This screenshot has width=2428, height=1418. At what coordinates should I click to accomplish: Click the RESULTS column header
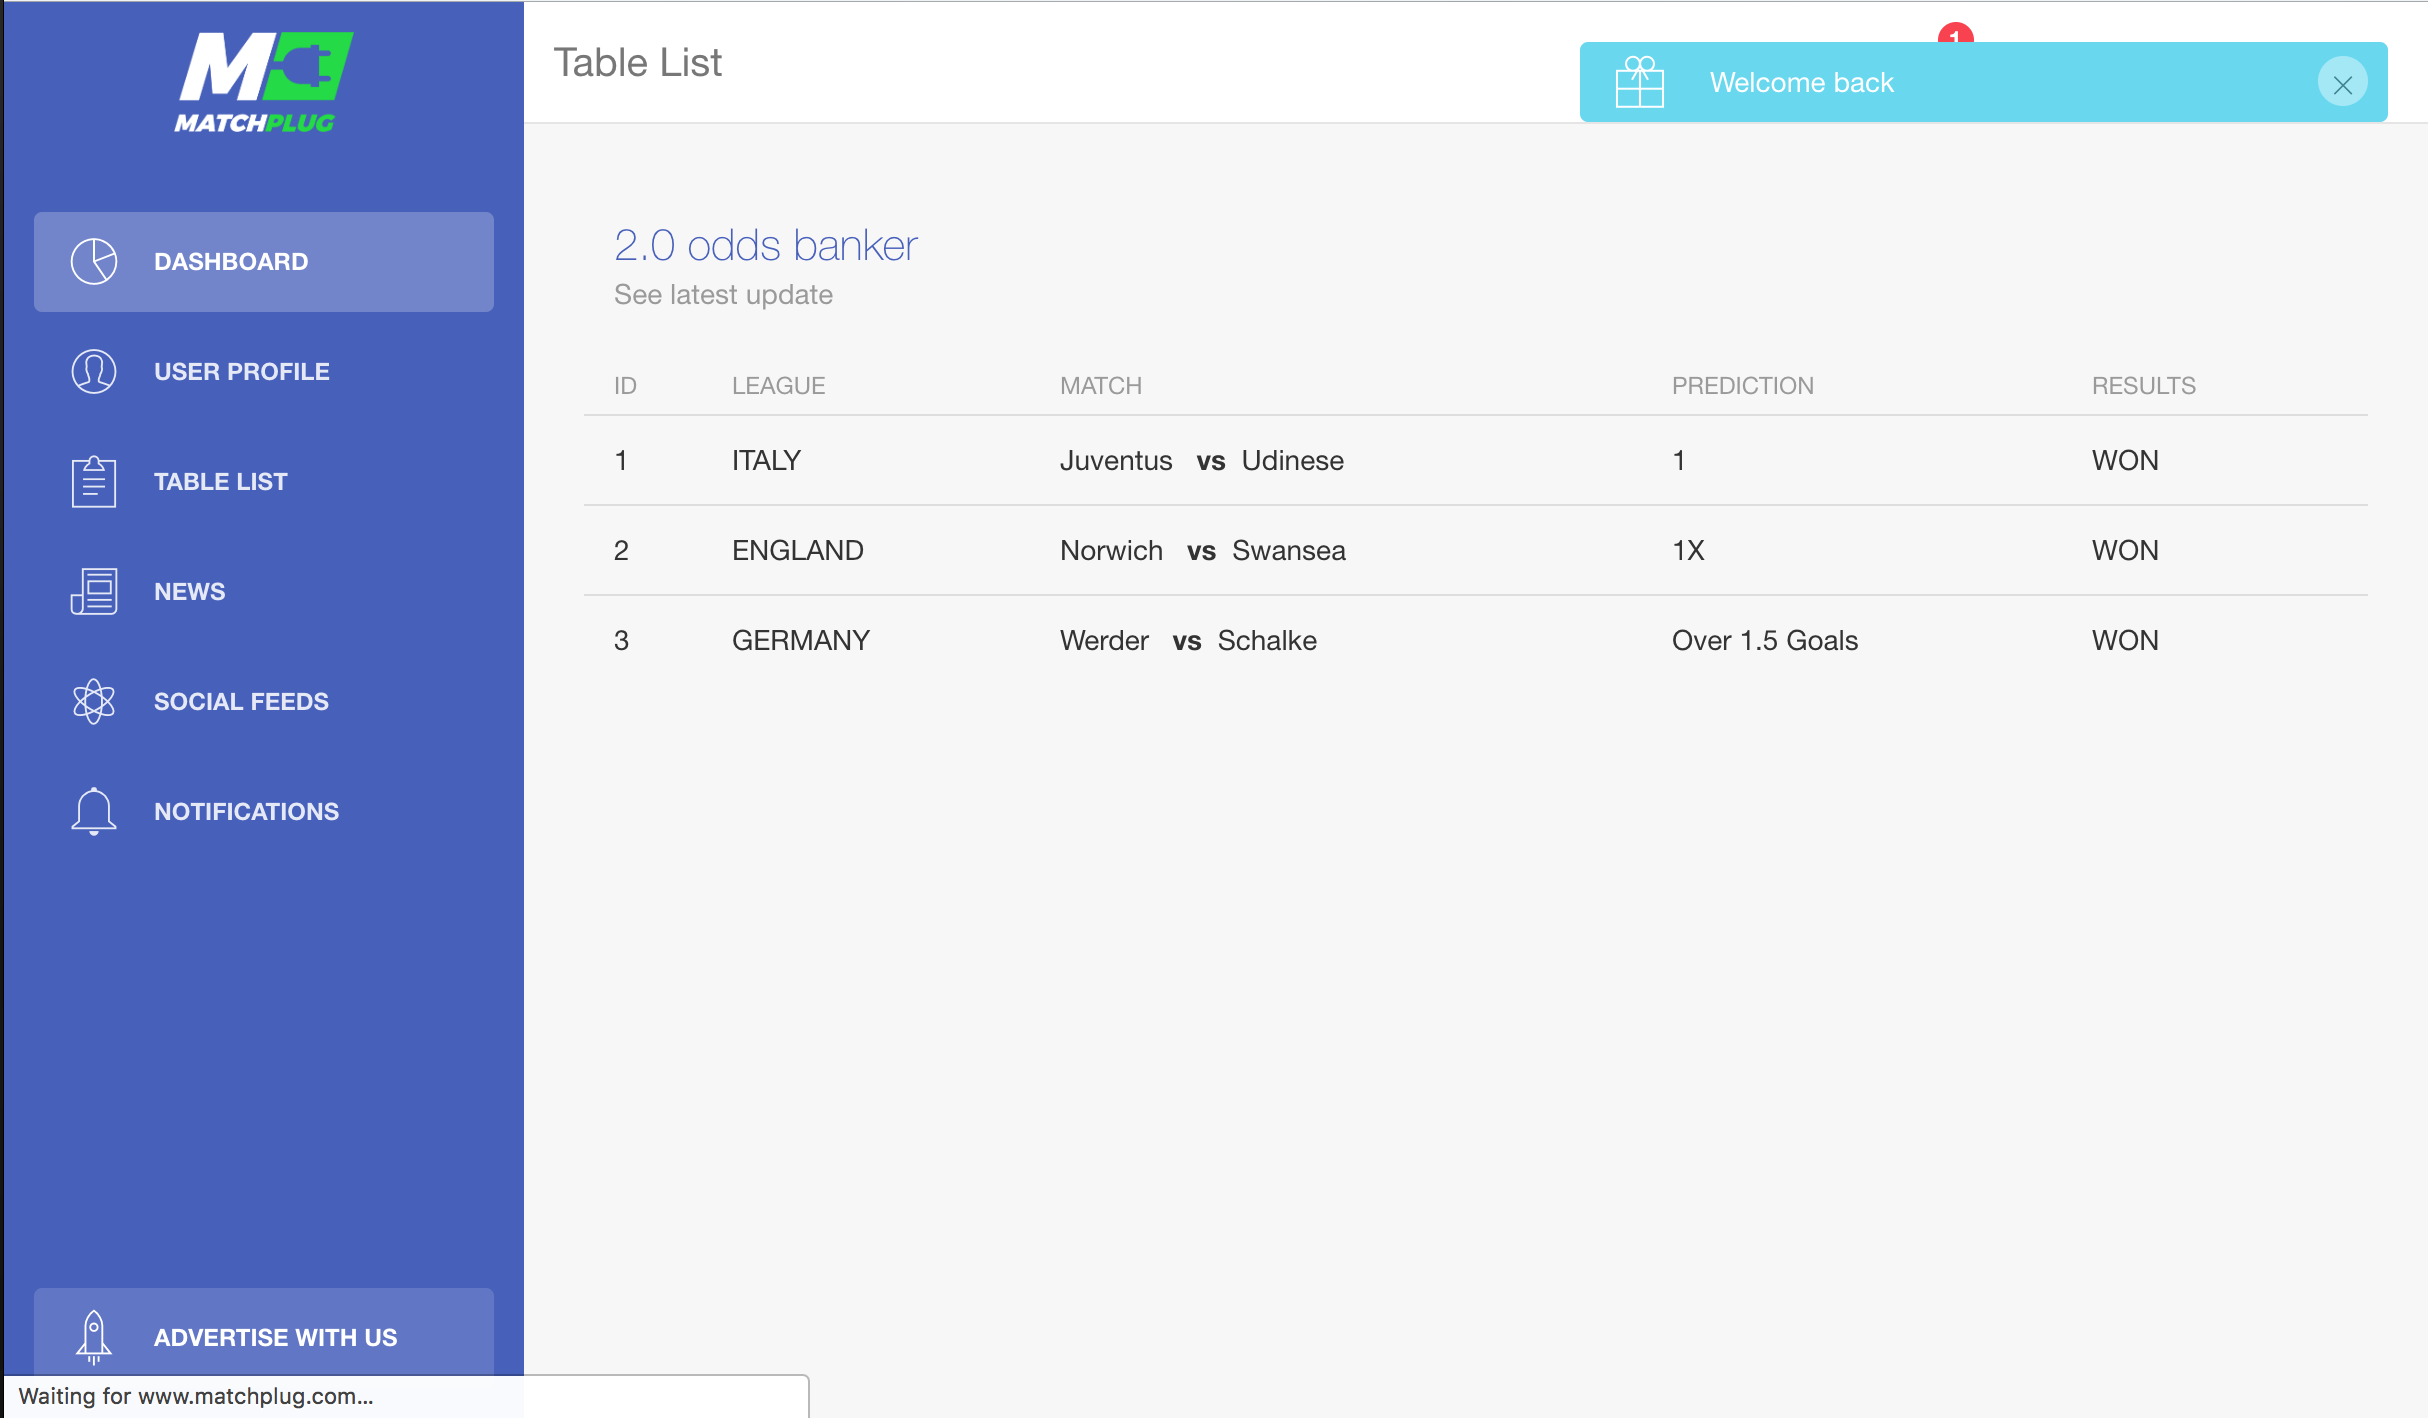point(2143,386)
